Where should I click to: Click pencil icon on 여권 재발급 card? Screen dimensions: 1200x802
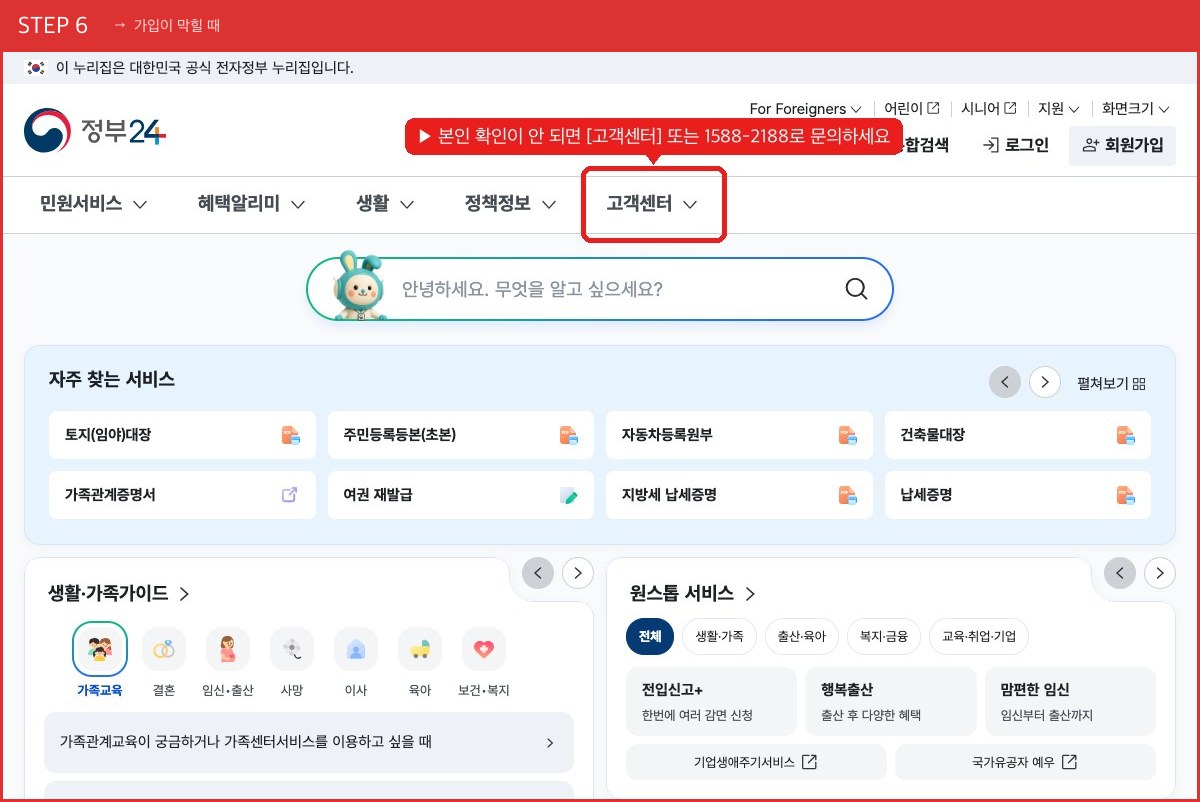coord(569,495)
